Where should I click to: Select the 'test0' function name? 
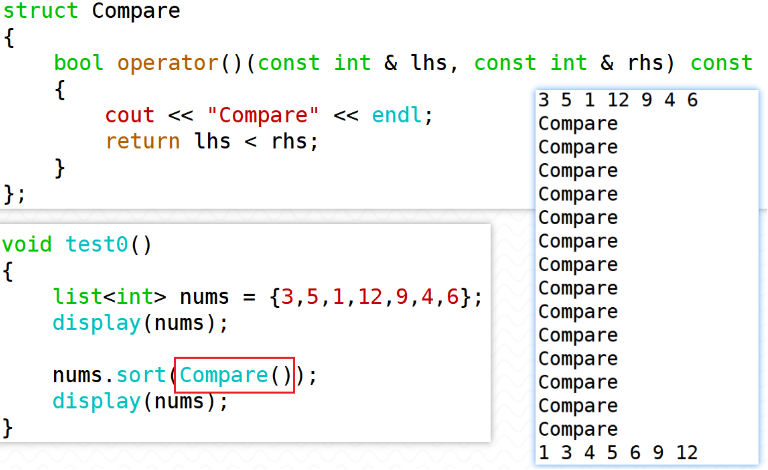(x=97, y=244)
